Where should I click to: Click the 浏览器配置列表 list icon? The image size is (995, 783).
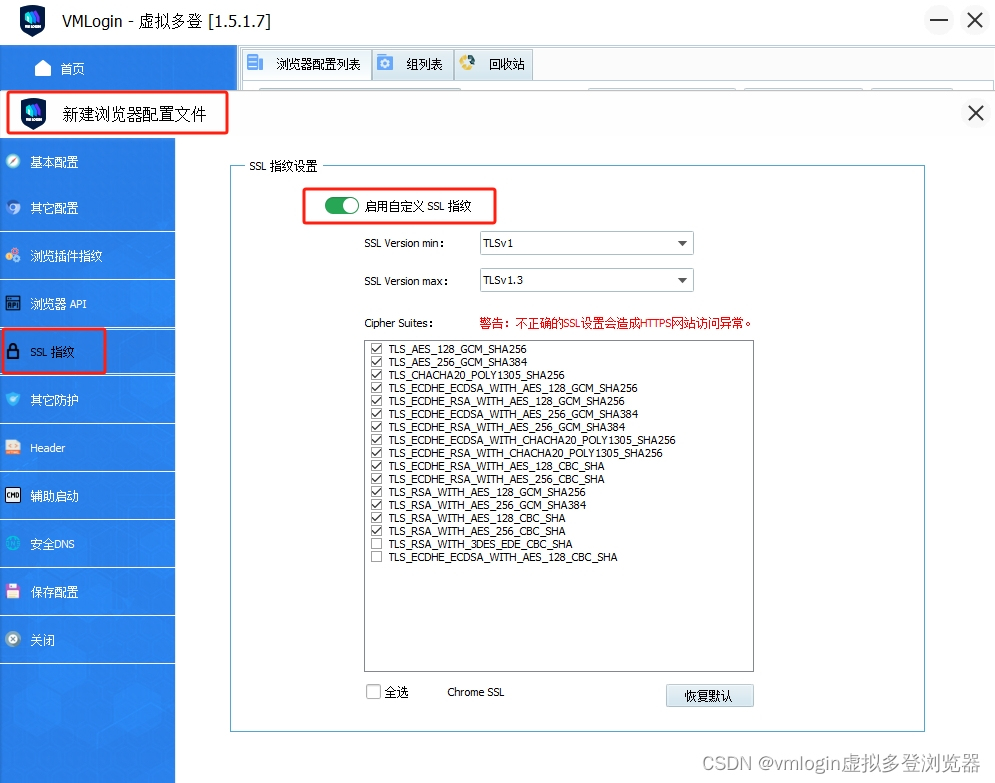pos(255,63)
